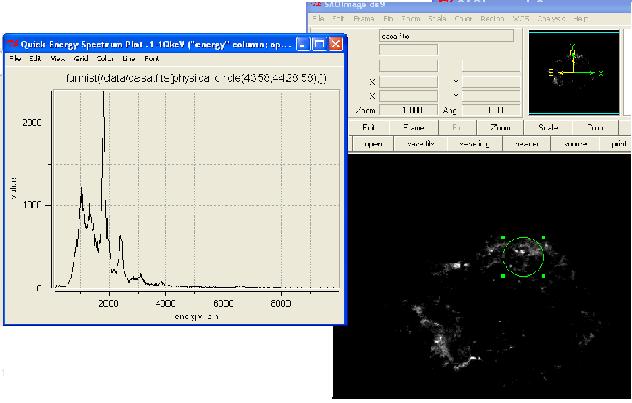Click the save mpeg button in DS9

(x=474, y=144)
